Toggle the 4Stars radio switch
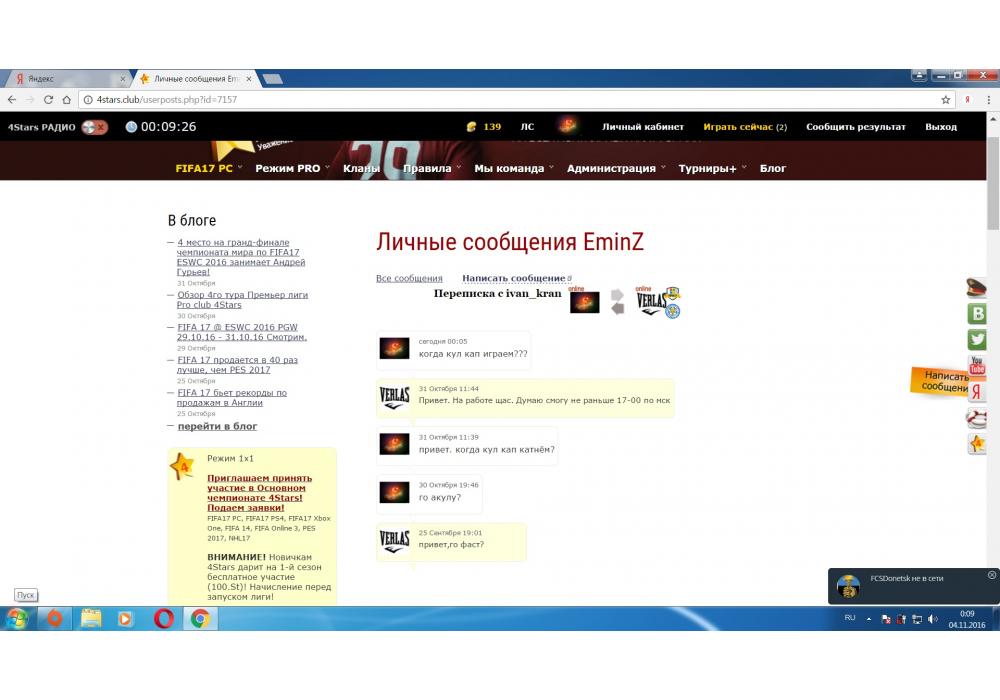The width and height of the screenshot is (1000, 700). [x=95, y=127]
